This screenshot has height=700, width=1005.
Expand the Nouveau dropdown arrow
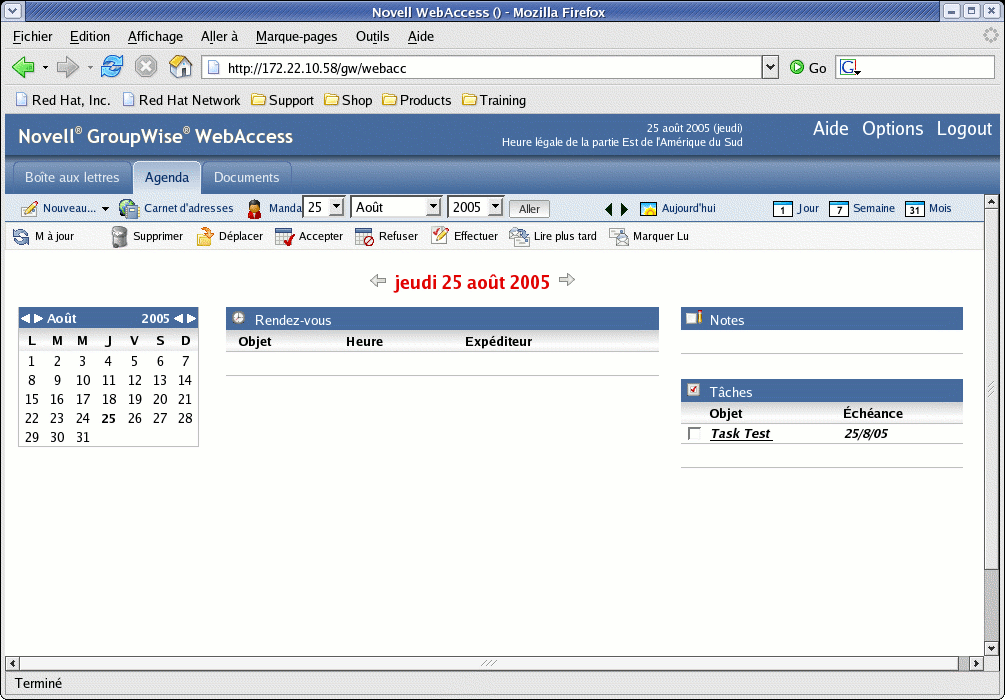point(105,210)
